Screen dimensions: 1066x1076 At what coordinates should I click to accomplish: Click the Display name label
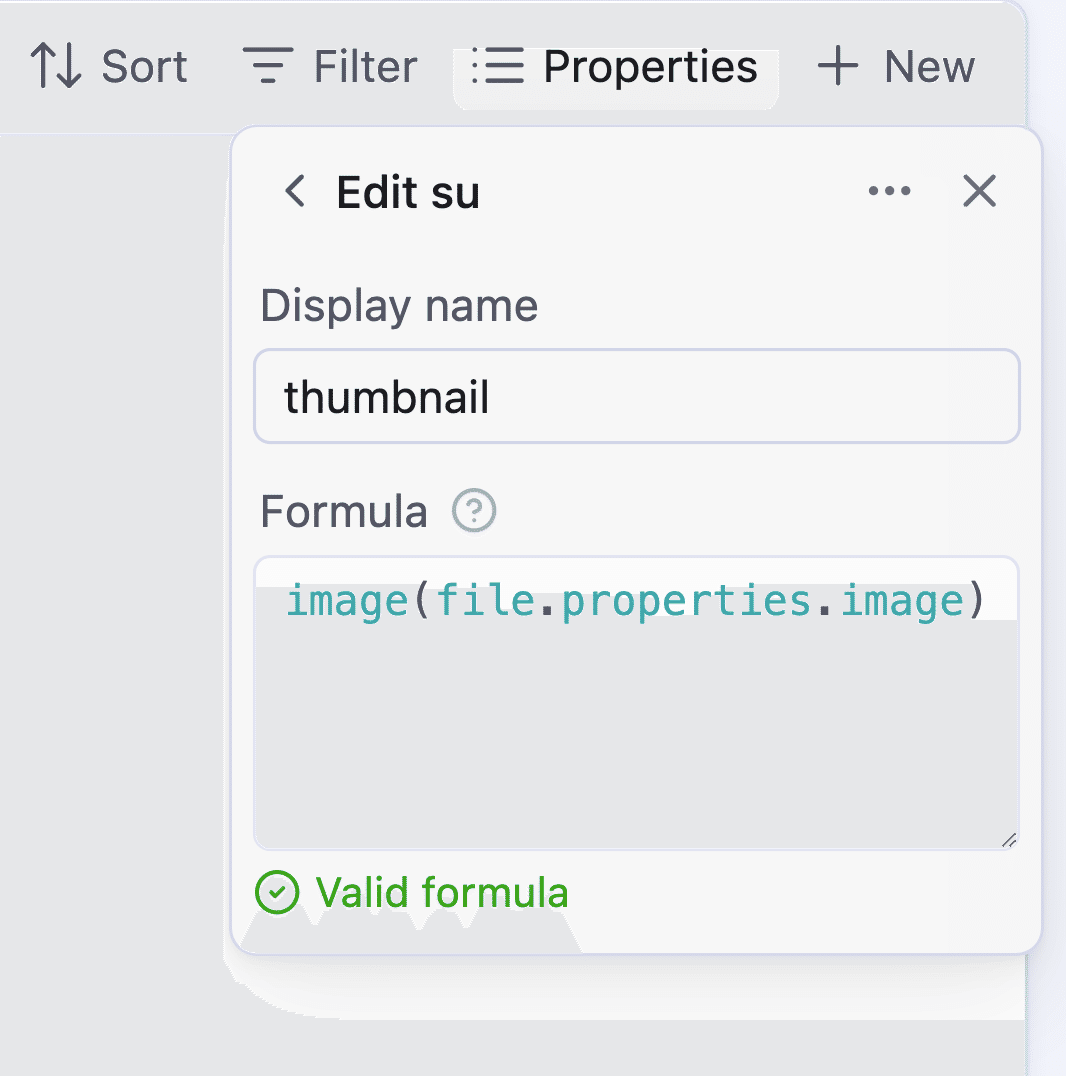point(399,306)
